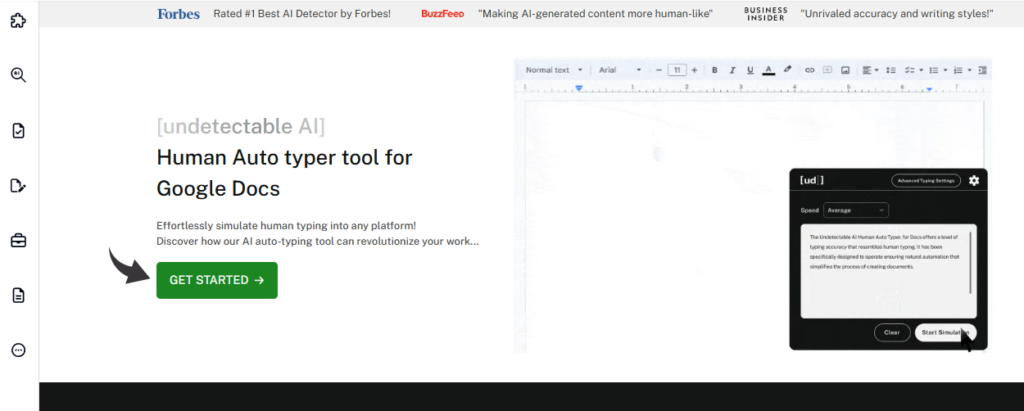1024x411 pixels.
Task: Open the Normal text style dropdown
Action: [553, 70]
